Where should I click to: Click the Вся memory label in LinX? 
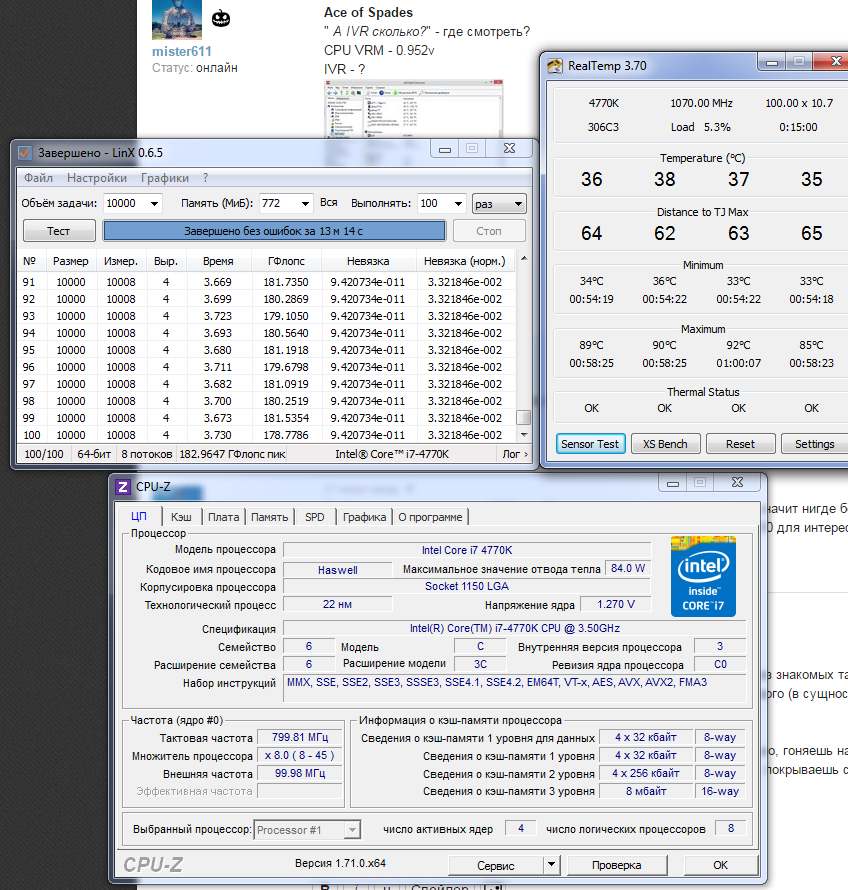(329, 203)
